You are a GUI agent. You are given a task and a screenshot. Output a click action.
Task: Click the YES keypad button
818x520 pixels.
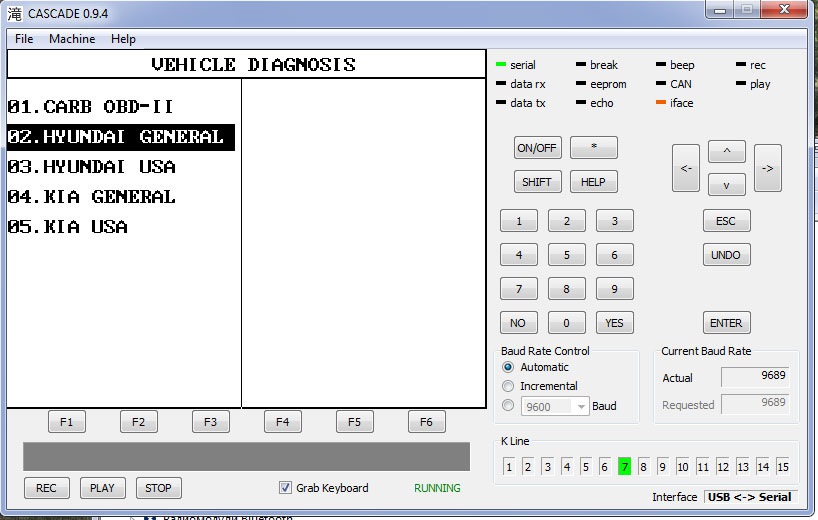[615, 323]
